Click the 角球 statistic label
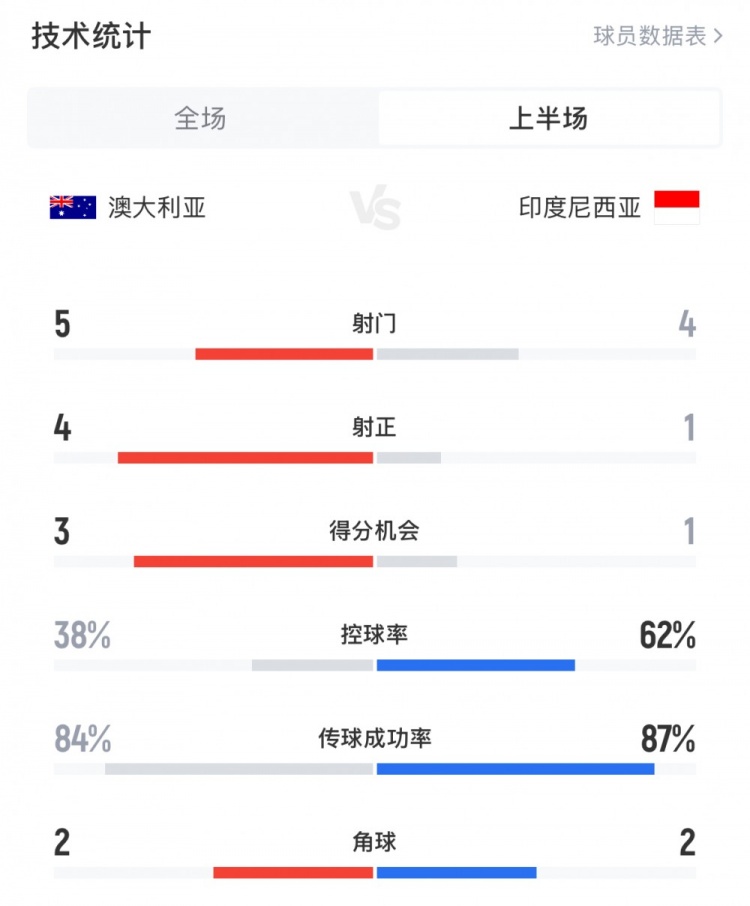This screenshot has height=906, width=750. (375, 842)
